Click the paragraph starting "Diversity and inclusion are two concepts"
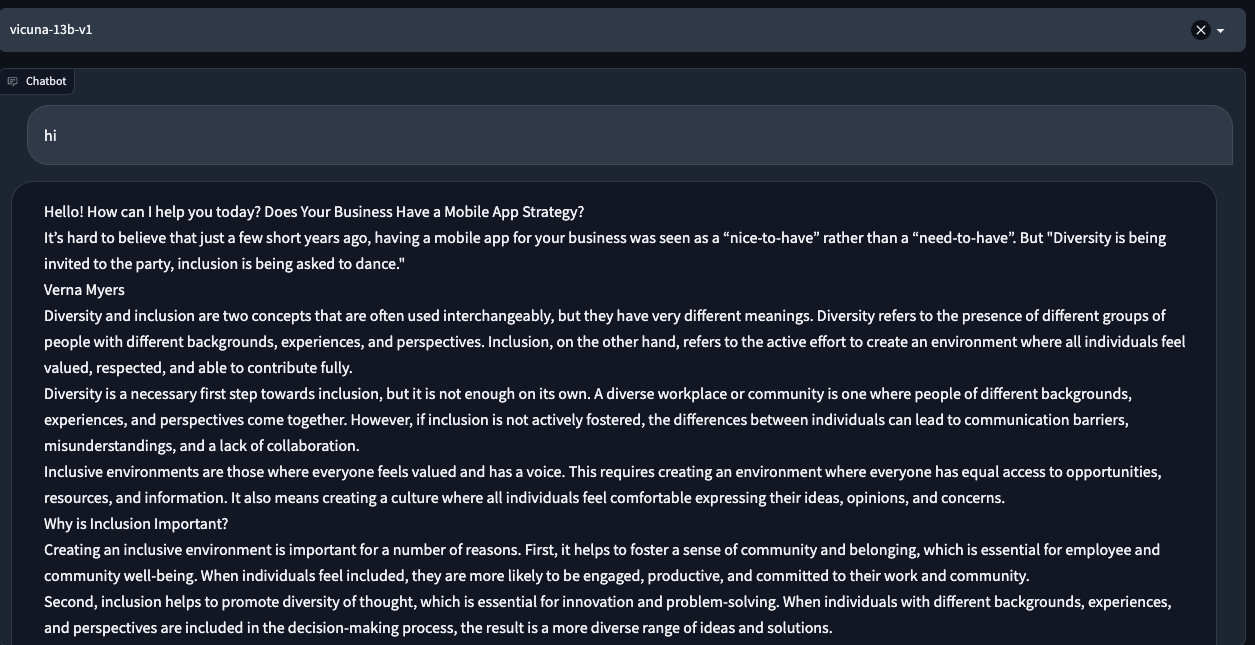 [x=600, y=316]
